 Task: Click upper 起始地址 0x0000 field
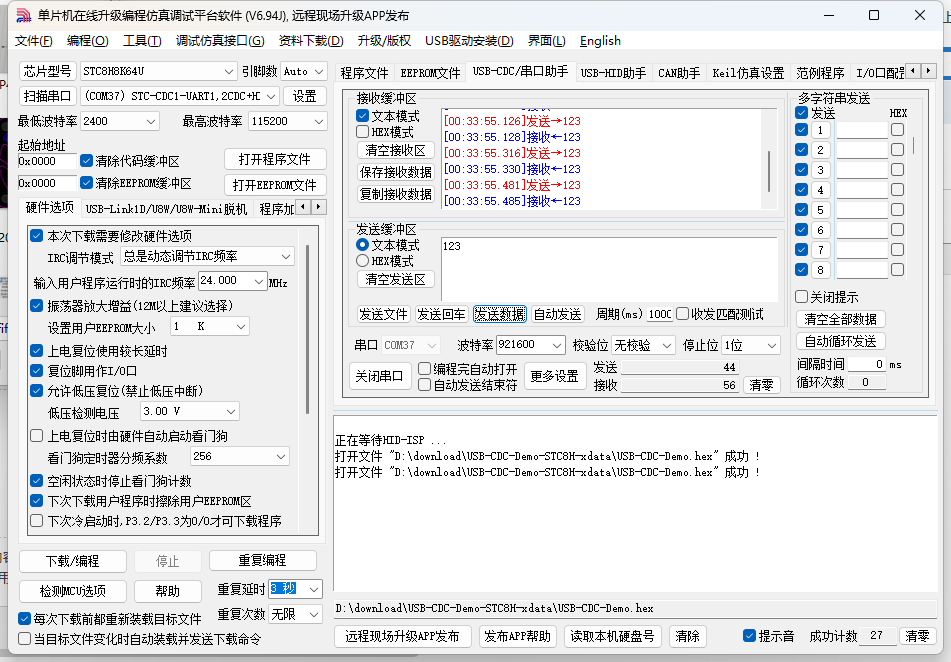tap(47, 161)
